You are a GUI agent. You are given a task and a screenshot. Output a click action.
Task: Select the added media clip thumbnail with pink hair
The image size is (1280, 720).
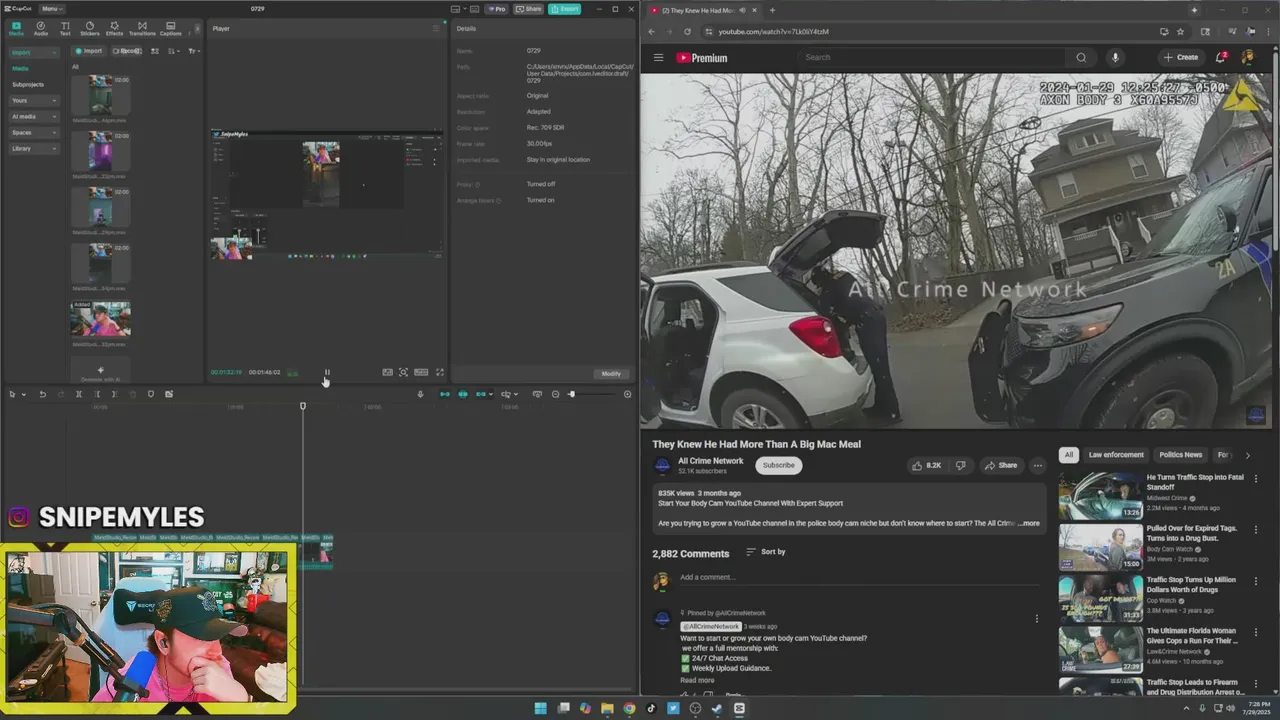pyautogui.click(x=100, y=320)
